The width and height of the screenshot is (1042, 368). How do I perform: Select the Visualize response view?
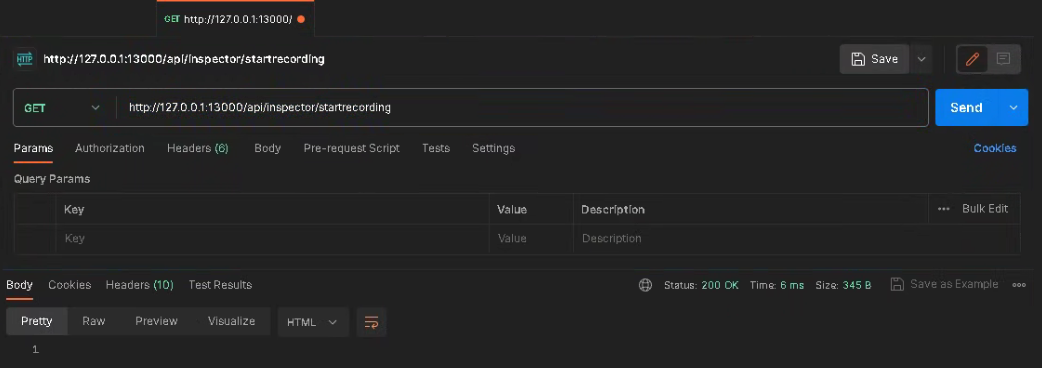tap(231, 322)
